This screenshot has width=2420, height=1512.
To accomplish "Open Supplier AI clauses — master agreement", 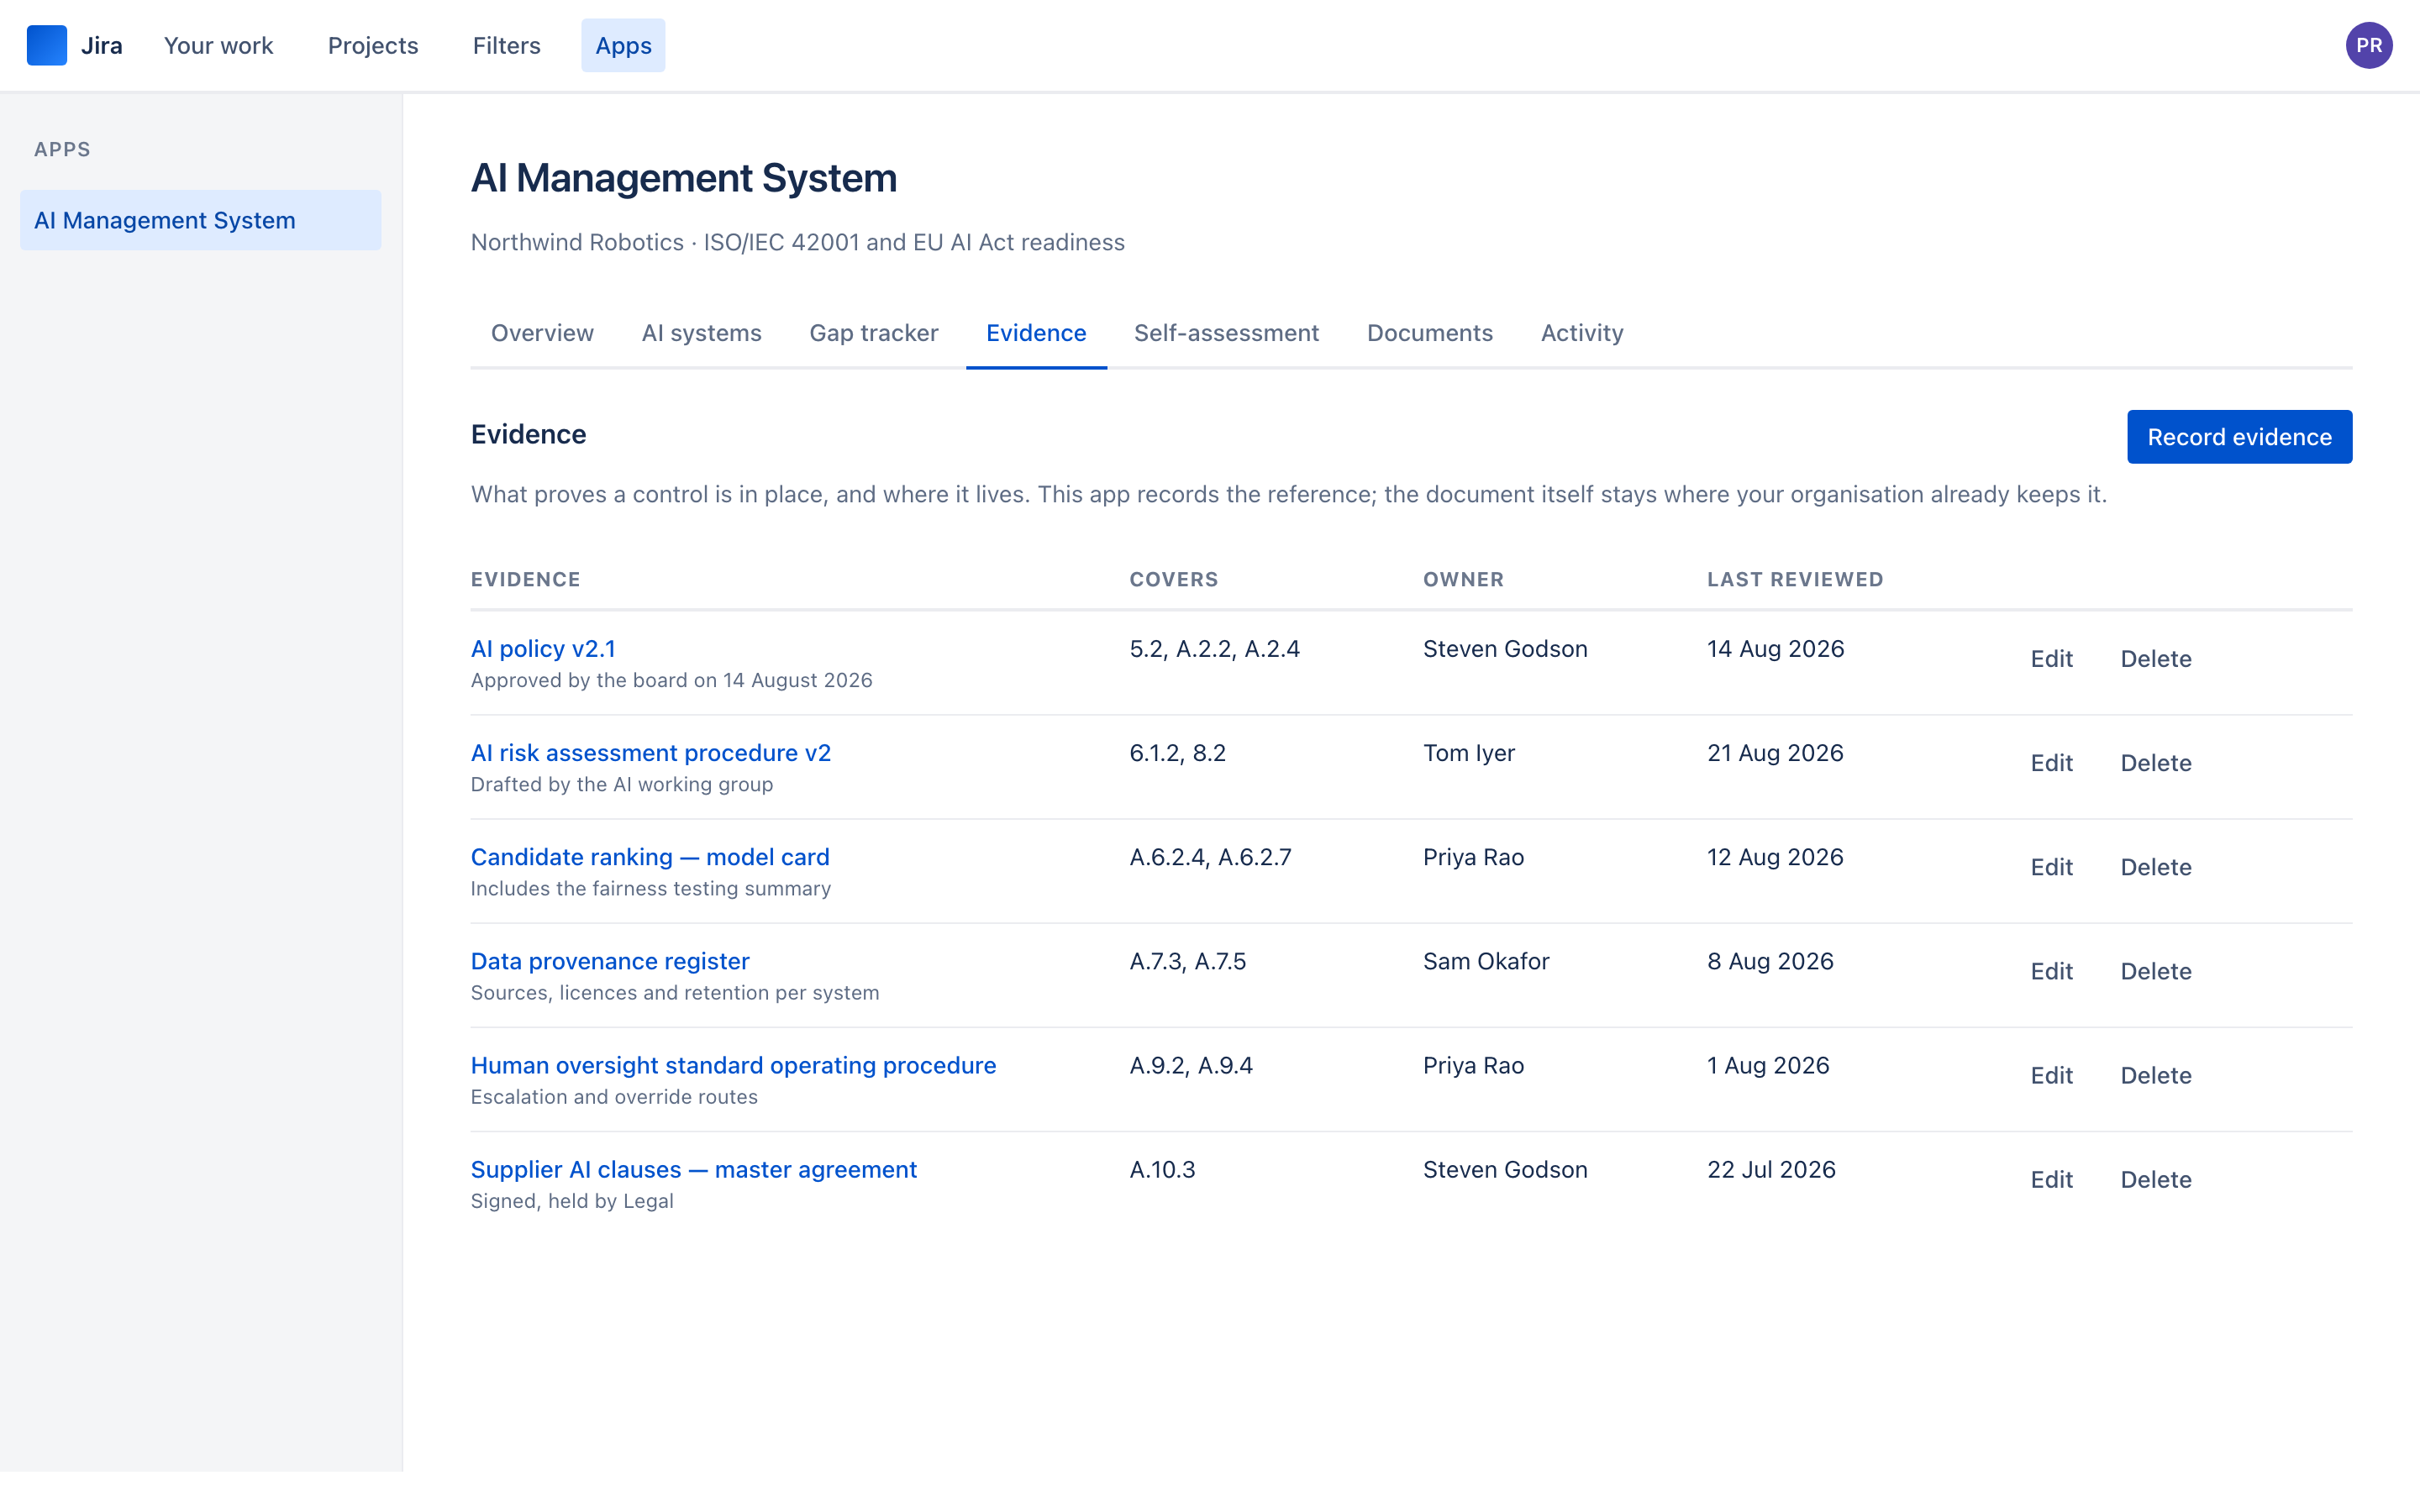I will point(693,1169).
